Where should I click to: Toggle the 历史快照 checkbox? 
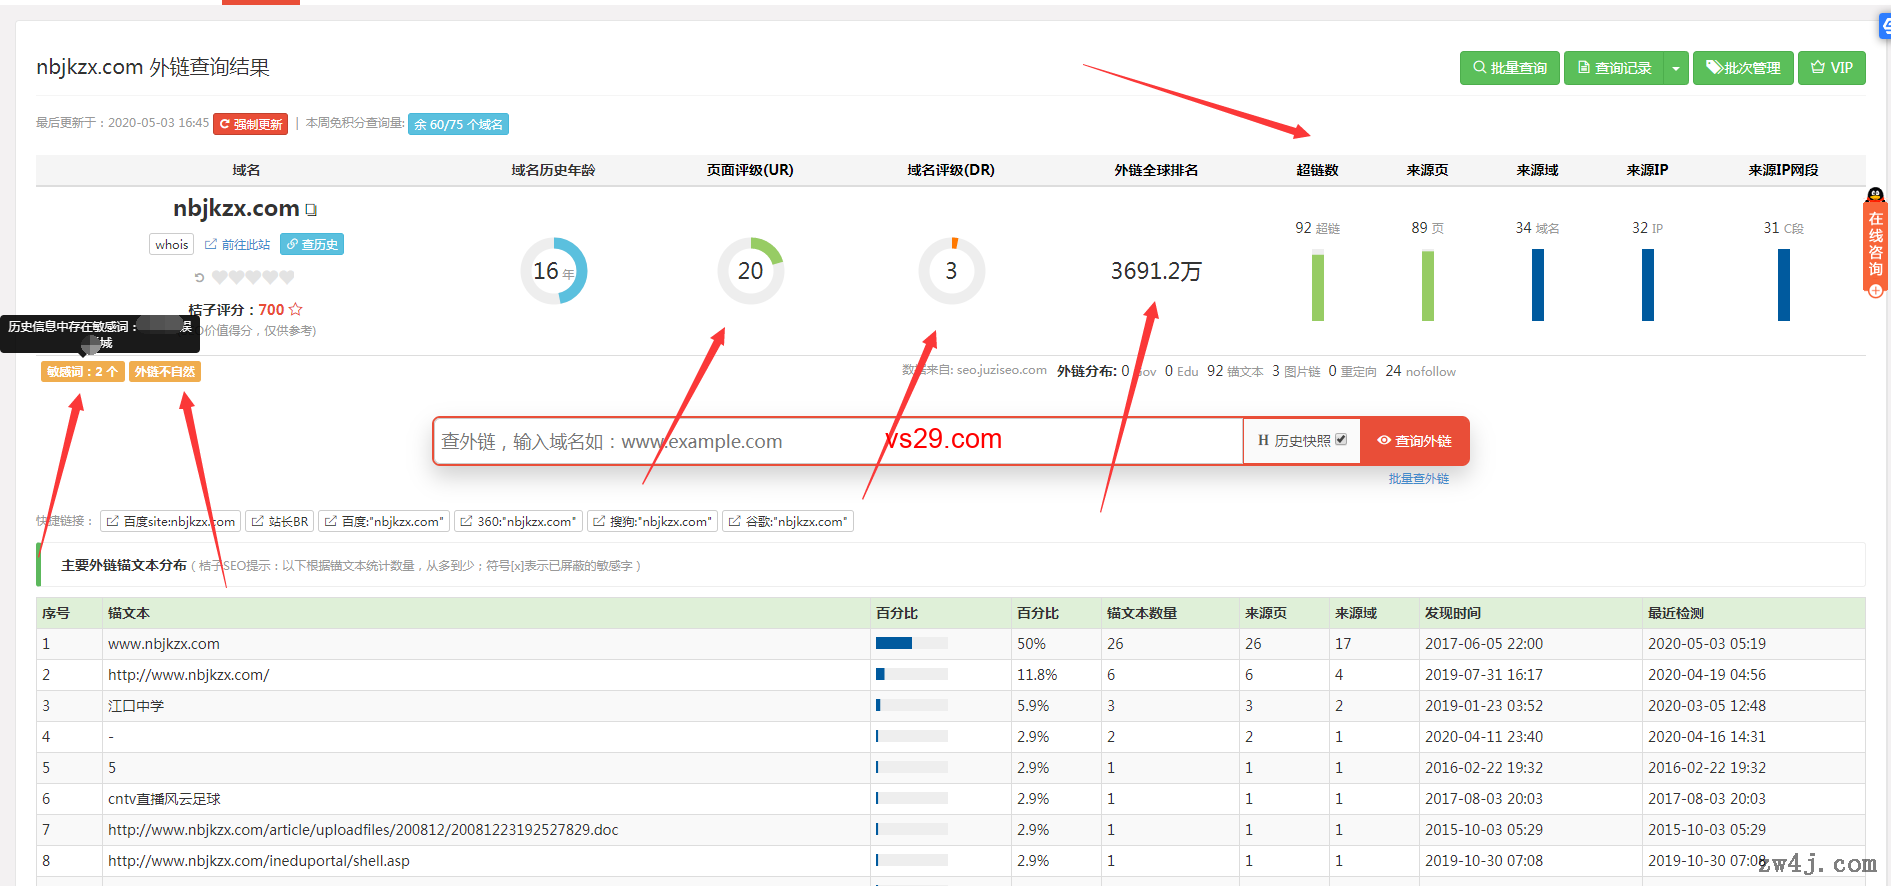point(1341,439)
